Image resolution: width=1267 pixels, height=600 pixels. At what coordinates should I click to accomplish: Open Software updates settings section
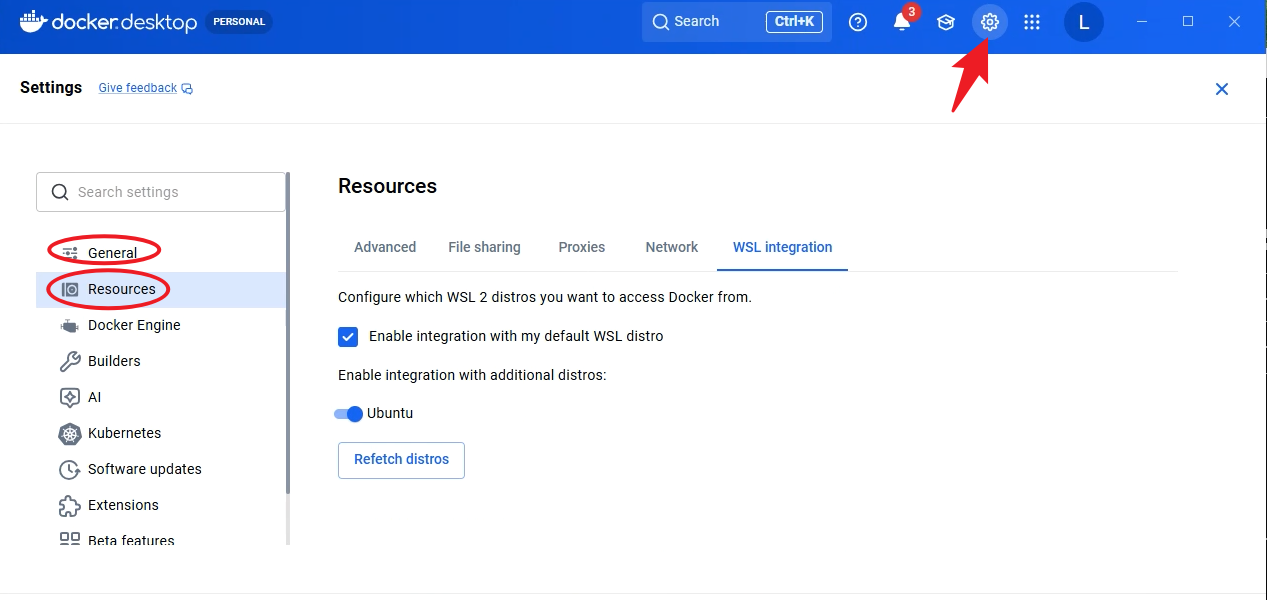tap(161, 469)
